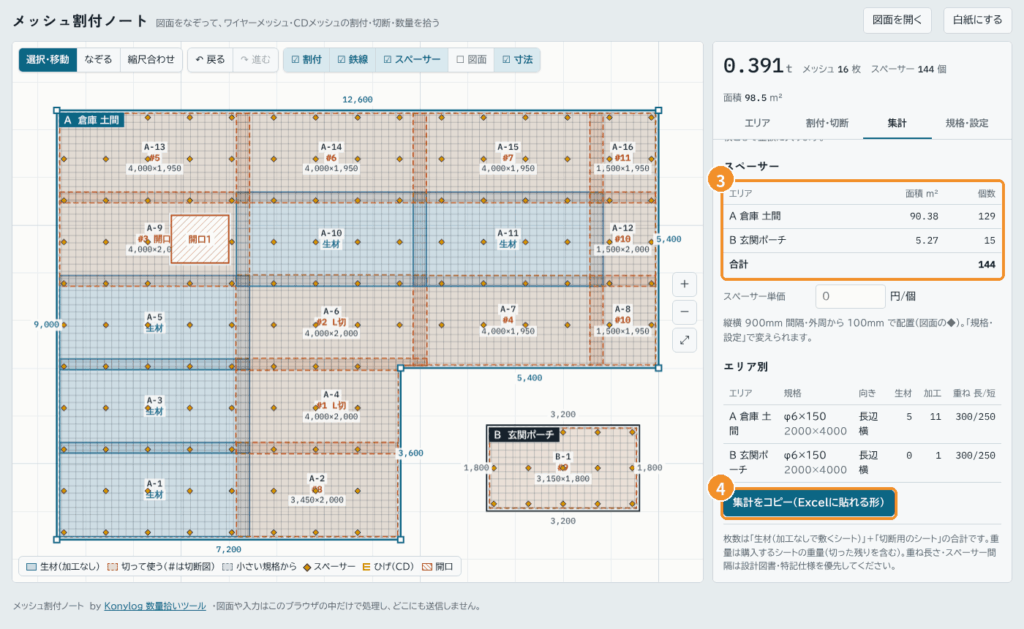Click mesh sheet label A-4
The height and width of the screenshot is (629, 1024).
331,395
